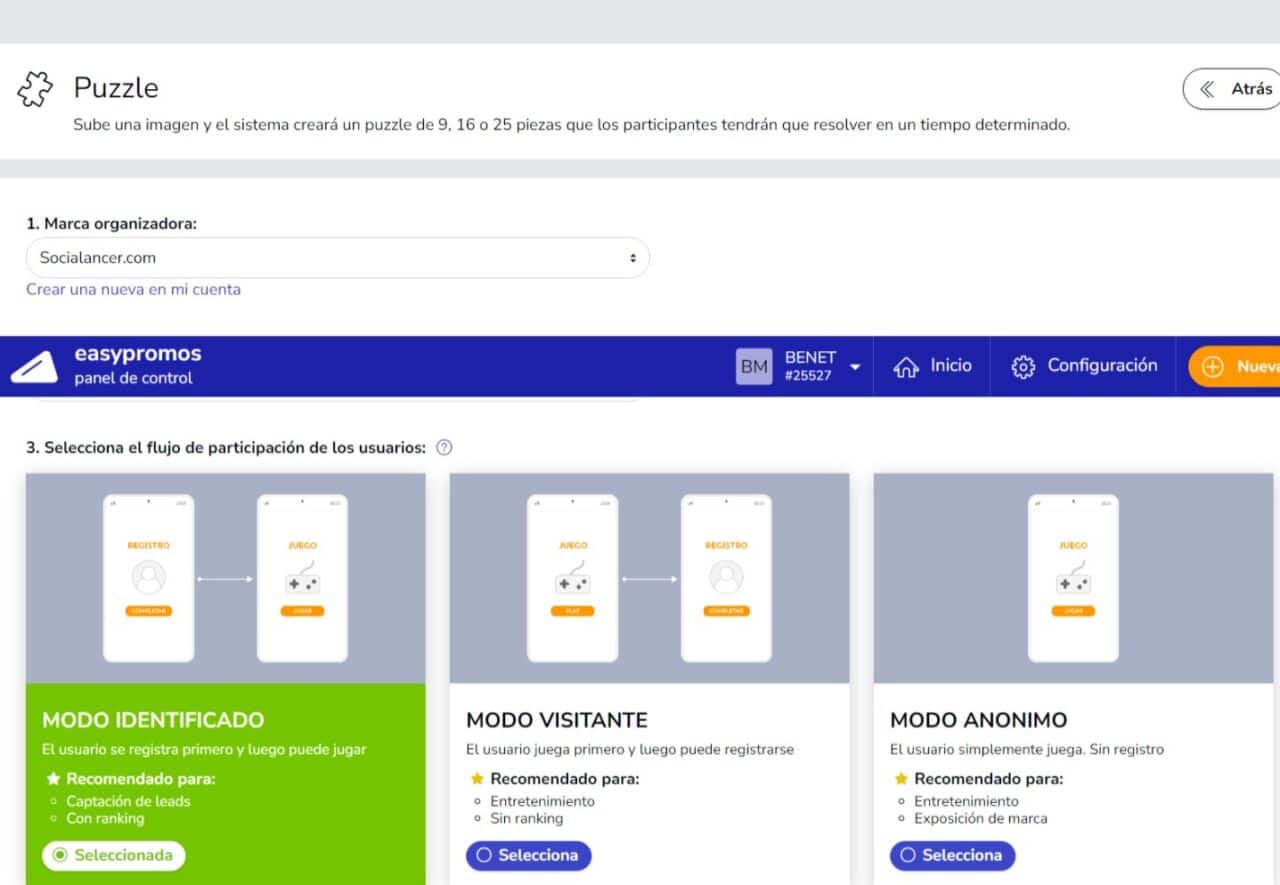This screenshot has height=885, width=1280.
Task: Click the Modo Identificado illustration
Action: click(x=225, y=578)
